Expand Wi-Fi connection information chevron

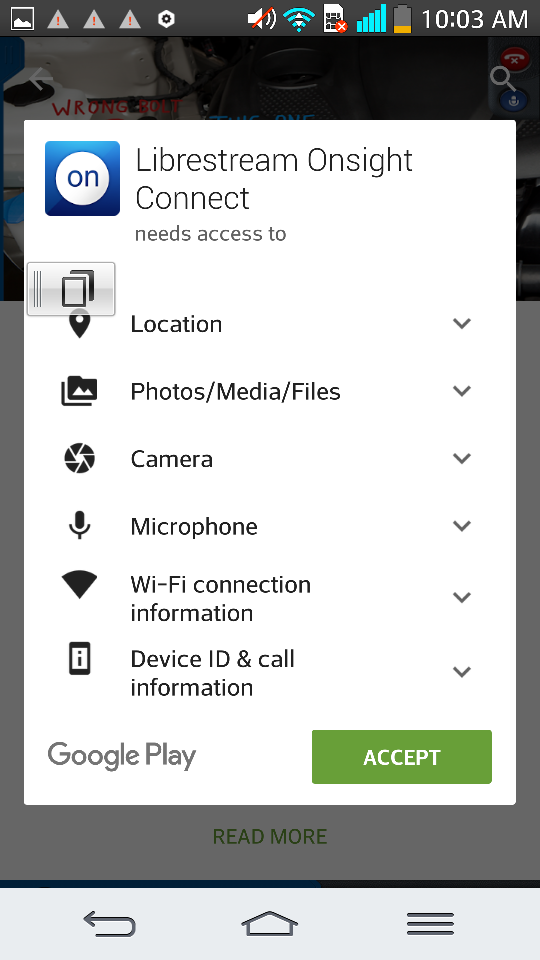pos(462,597)
